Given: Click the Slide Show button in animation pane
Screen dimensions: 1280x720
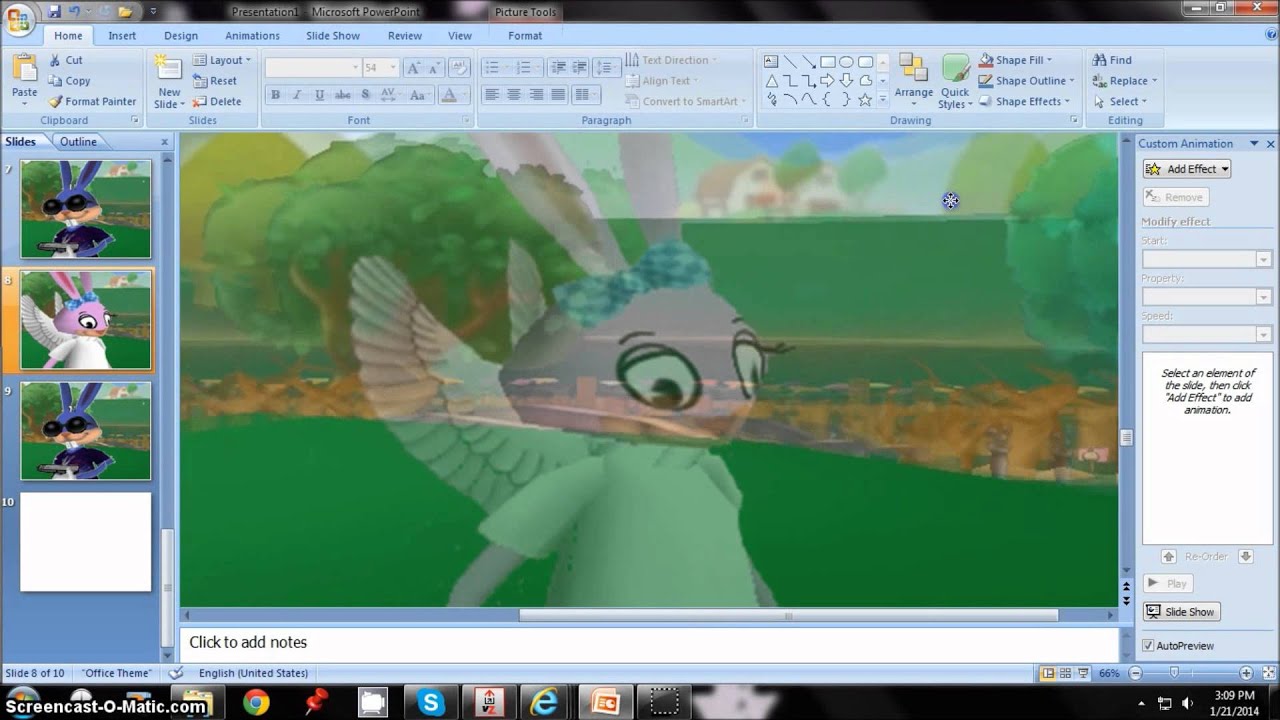Looking at the screenshot, I should pos(1182,612).
